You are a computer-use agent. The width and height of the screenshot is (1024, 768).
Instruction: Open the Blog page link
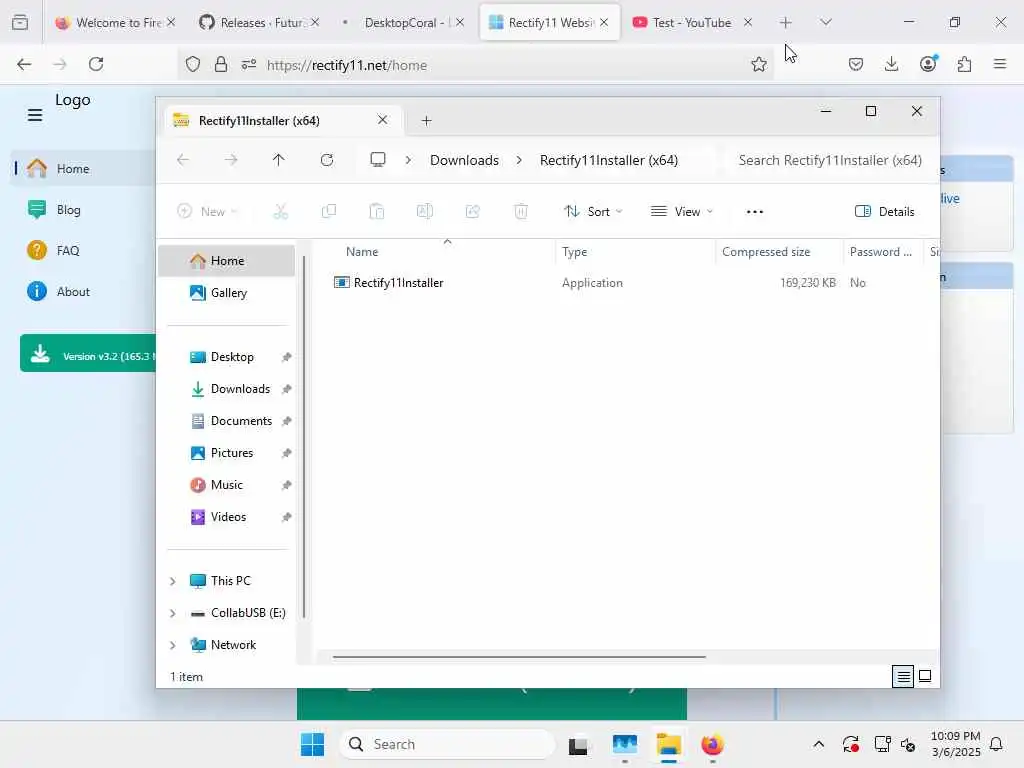(x=69, y=210)
